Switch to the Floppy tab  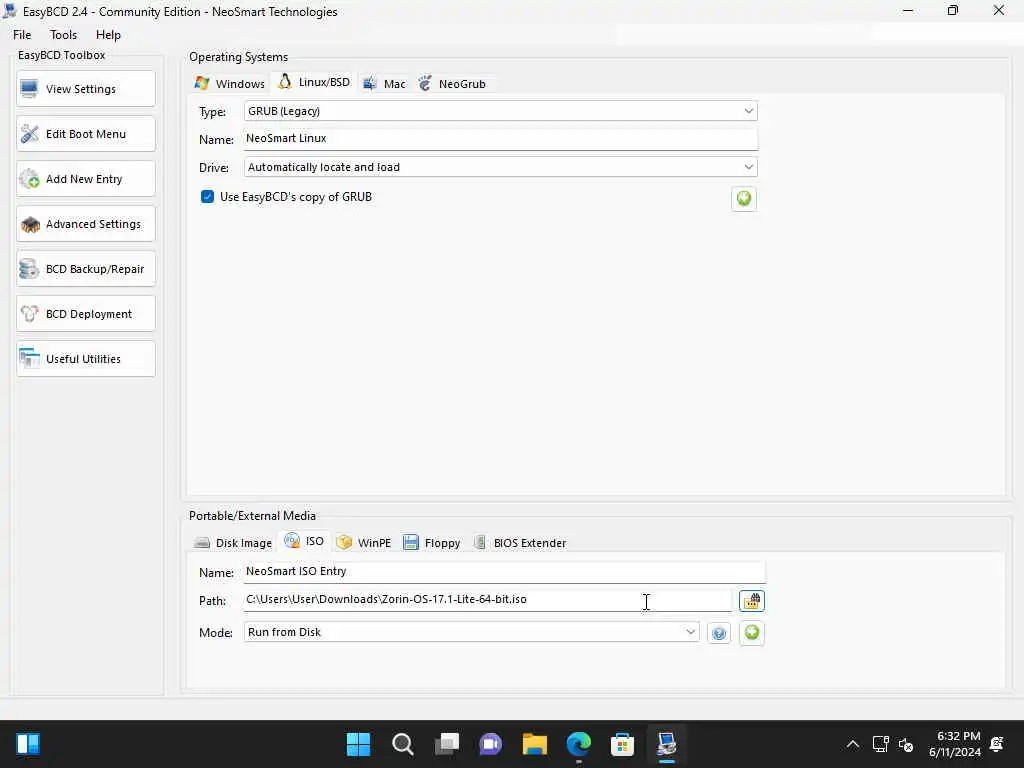[432, 543]
